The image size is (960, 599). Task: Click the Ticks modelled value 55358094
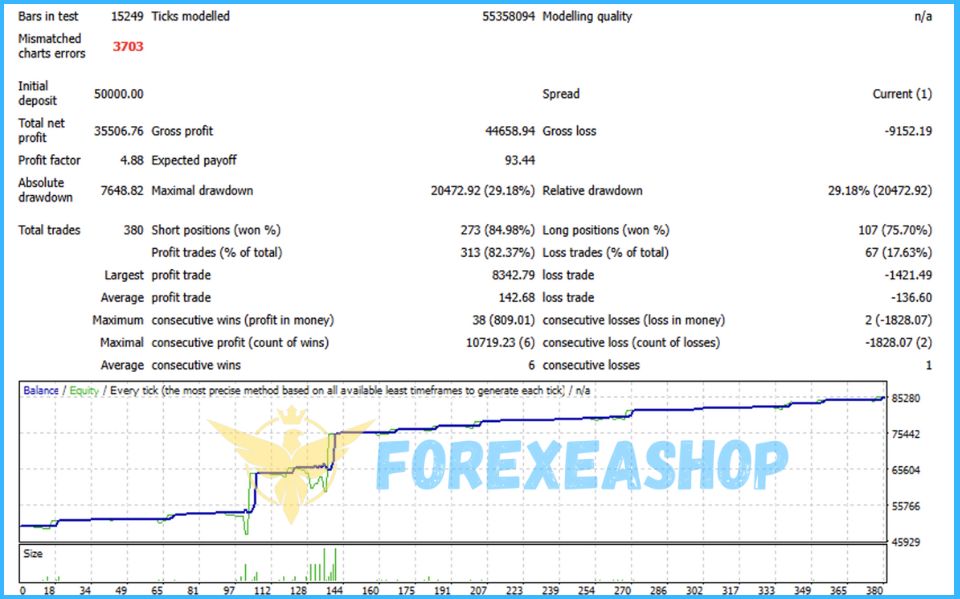508,17
